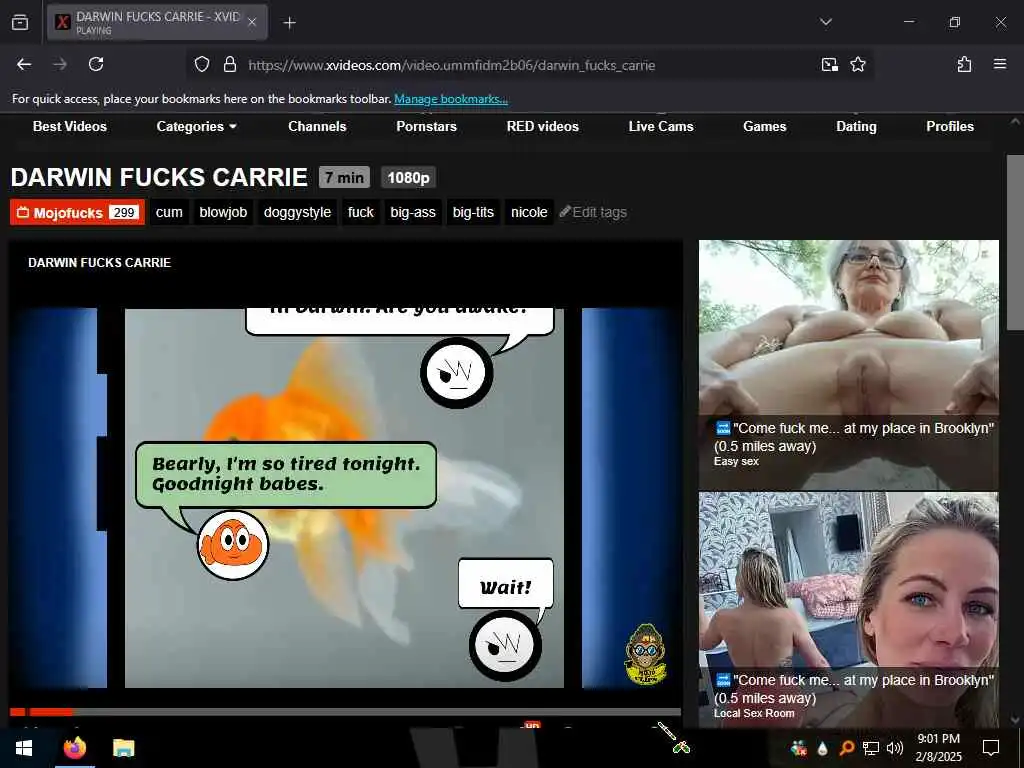1024x768 pixels.
Task: Open the volume speaker tray icon
Action: [x=895, y=748]
